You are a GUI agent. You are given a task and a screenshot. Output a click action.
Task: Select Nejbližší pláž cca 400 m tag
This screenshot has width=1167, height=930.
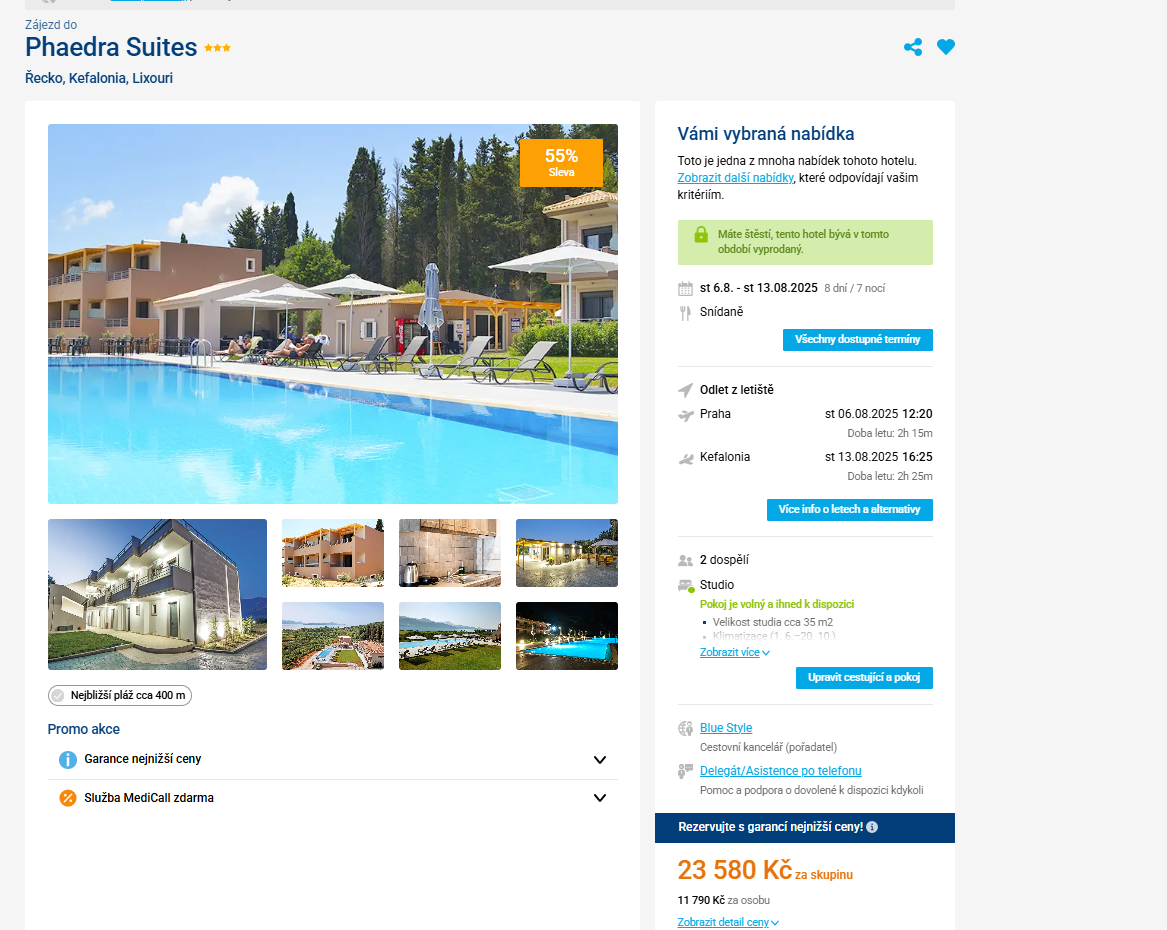(120, 696)
